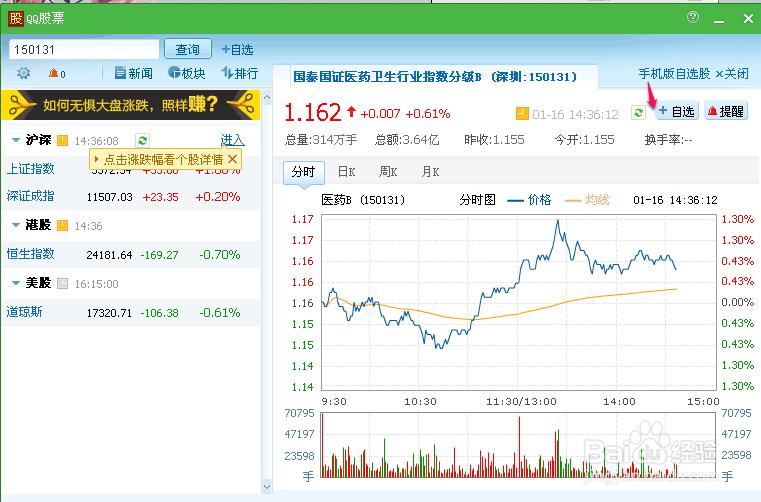Switch to the 月K chart tab

pos(430,172)
